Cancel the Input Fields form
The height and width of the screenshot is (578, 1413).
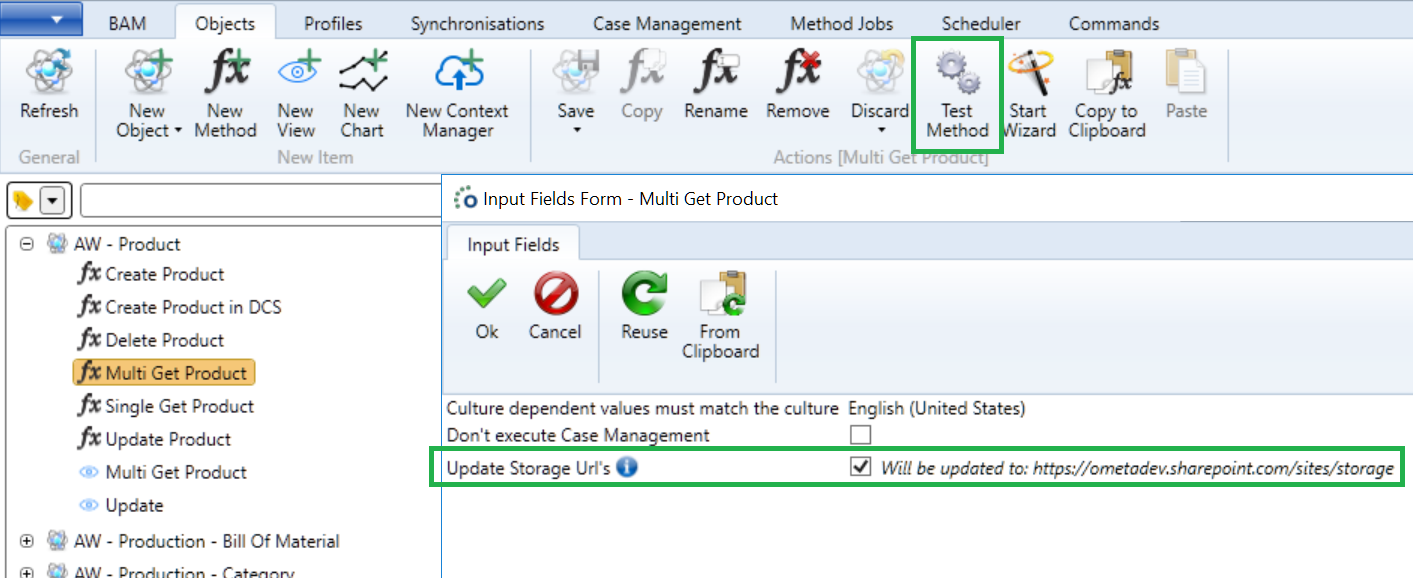tap(555, 308)
